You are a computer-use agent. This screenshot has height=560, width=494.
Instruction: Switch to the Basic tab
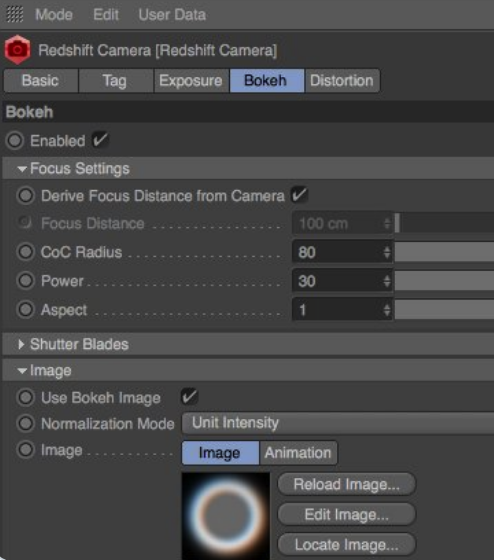[x=41, y=81]
